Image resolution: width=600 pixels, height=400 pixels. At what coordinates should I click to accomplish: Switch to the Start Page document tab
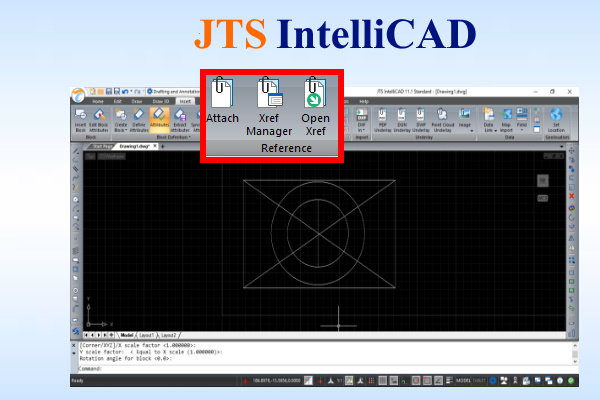coord(103,147)
